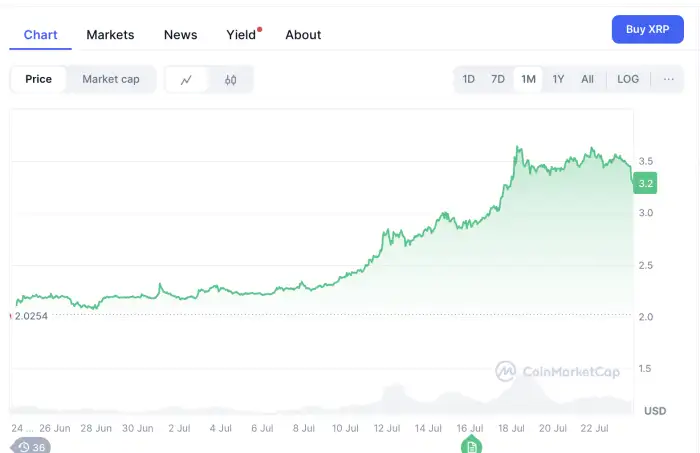Open the Markets tab
The image size is (700, 453).
(x=110, y=34)
